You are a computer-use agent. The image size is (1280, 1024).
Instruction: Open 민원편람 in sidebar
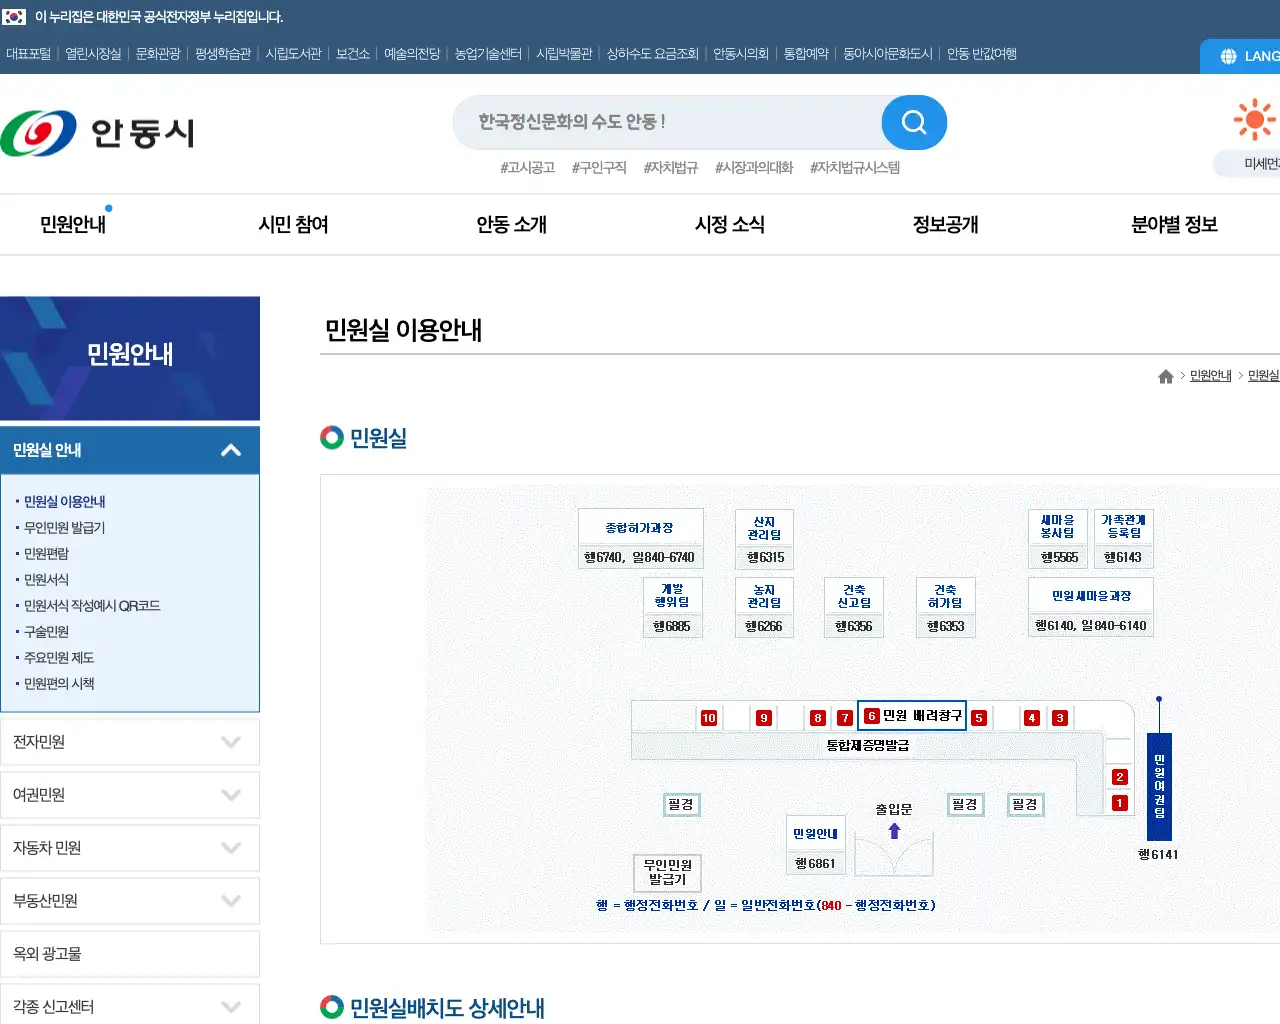[46, 554]
